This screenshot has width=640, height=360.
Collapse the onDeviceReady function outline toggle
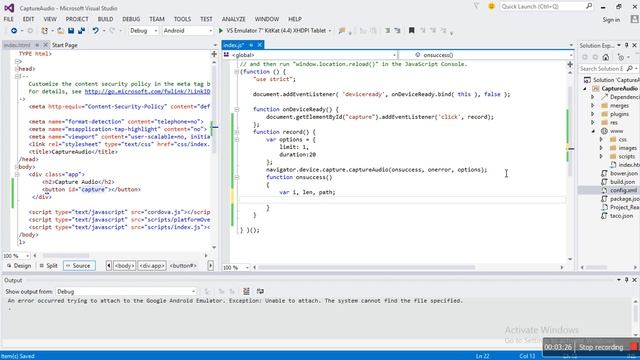pos(236,109)
